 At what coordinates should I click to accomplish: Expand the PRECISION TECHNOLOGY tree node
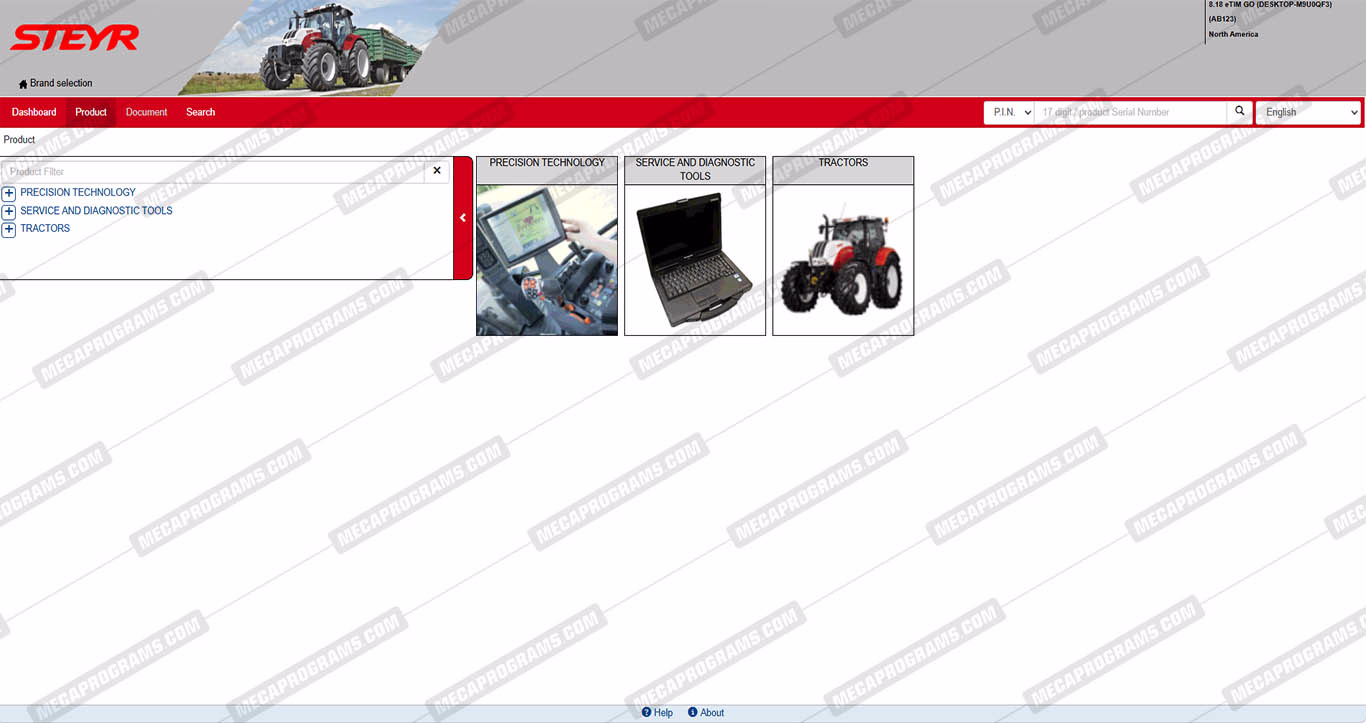point(9,193)
